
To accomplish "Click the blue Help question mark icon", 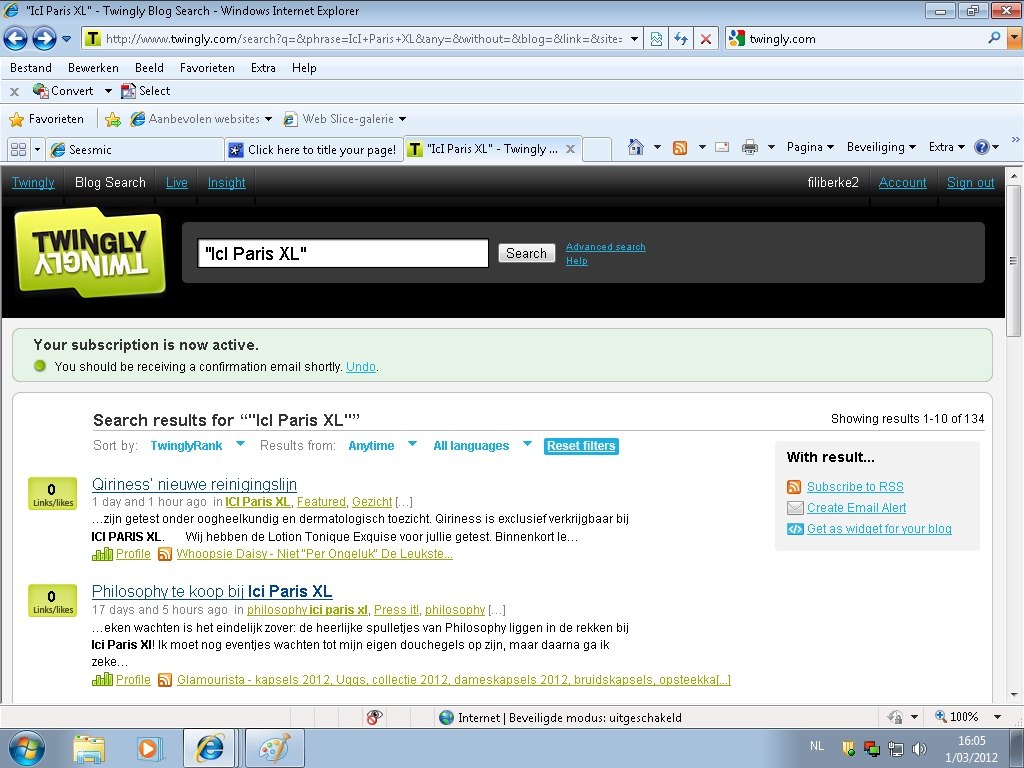I will (982, 147).
